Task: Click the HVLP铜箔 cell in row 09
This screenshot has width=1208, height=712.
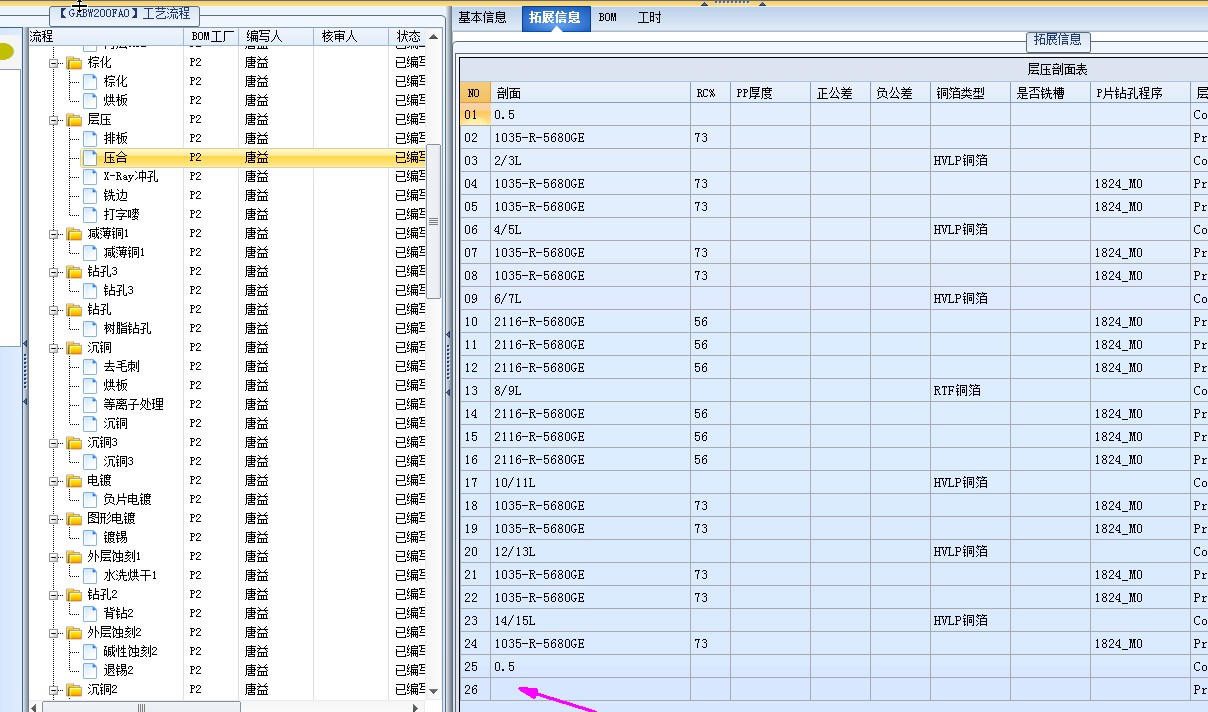Action: tap(970, 298)
